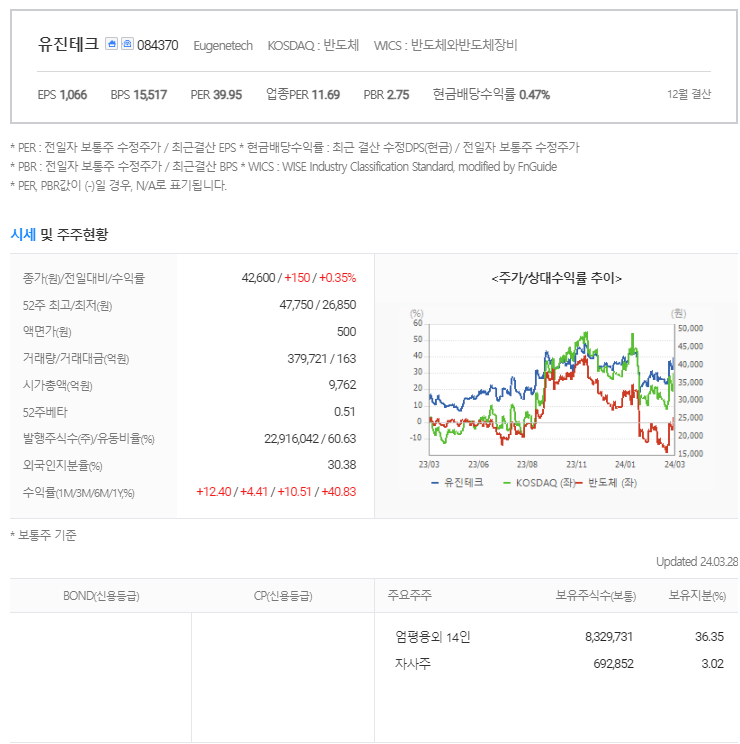Click the WICS : 반도체와반도체장비 classification
This screenshot has height=744, width=740.
click(445, 45)
